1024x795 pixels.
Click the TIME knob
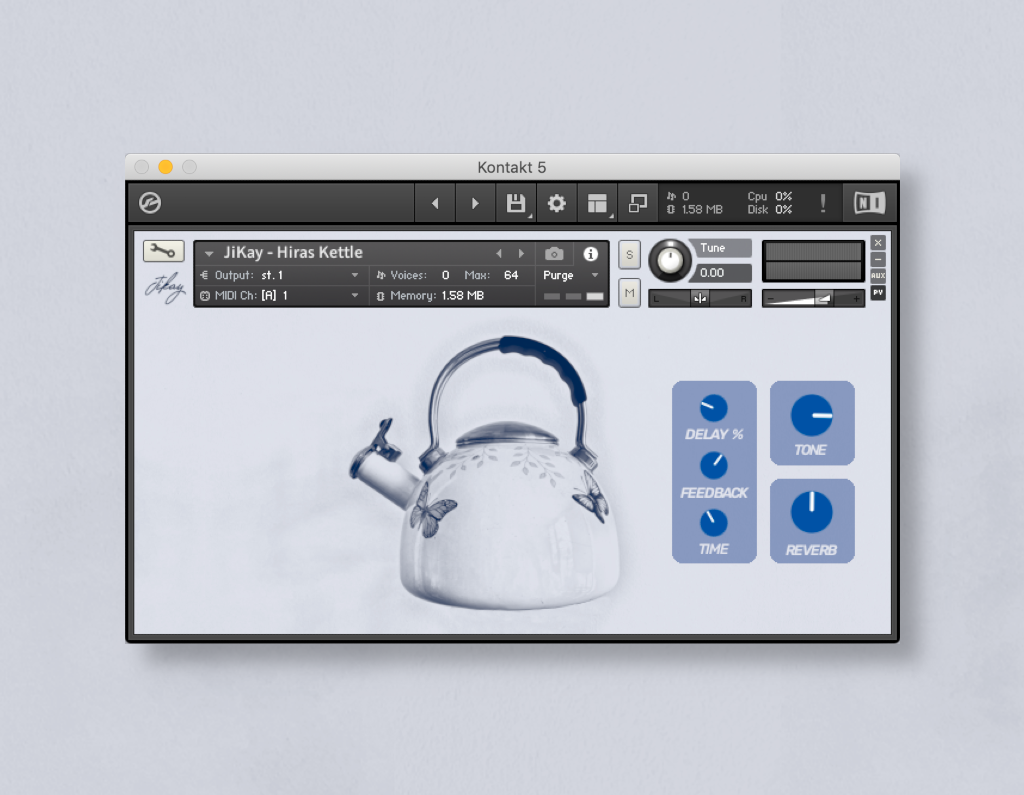point(714,523)
